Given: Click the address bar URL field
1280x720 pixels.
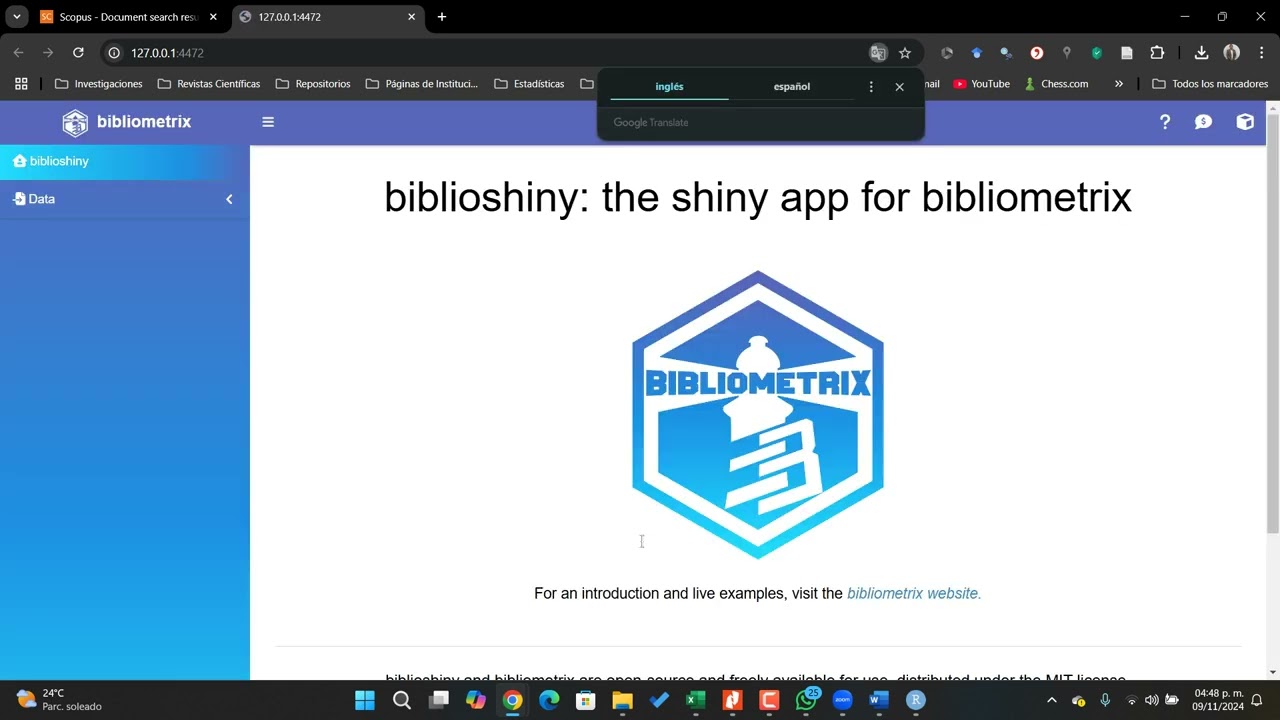Looking at the screenshot, I should (x=490, y=53).
